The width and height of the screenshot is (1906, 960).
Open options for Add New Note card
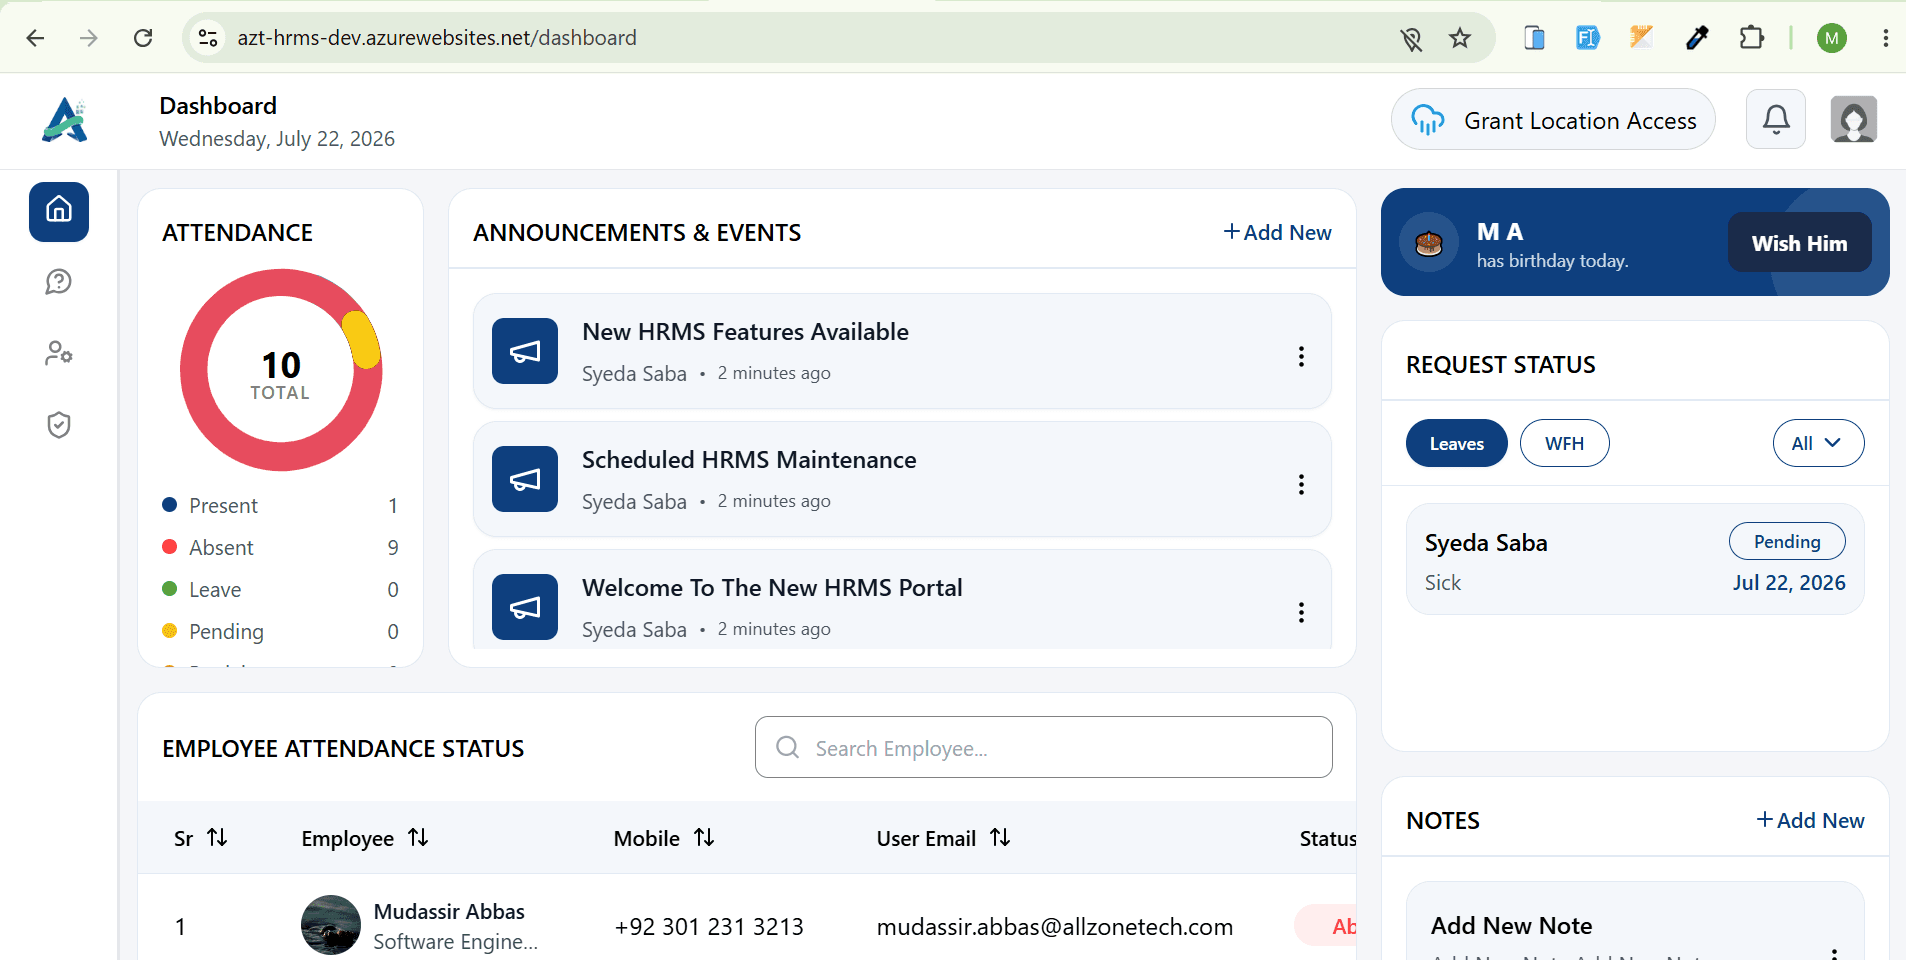point(1834,953)
